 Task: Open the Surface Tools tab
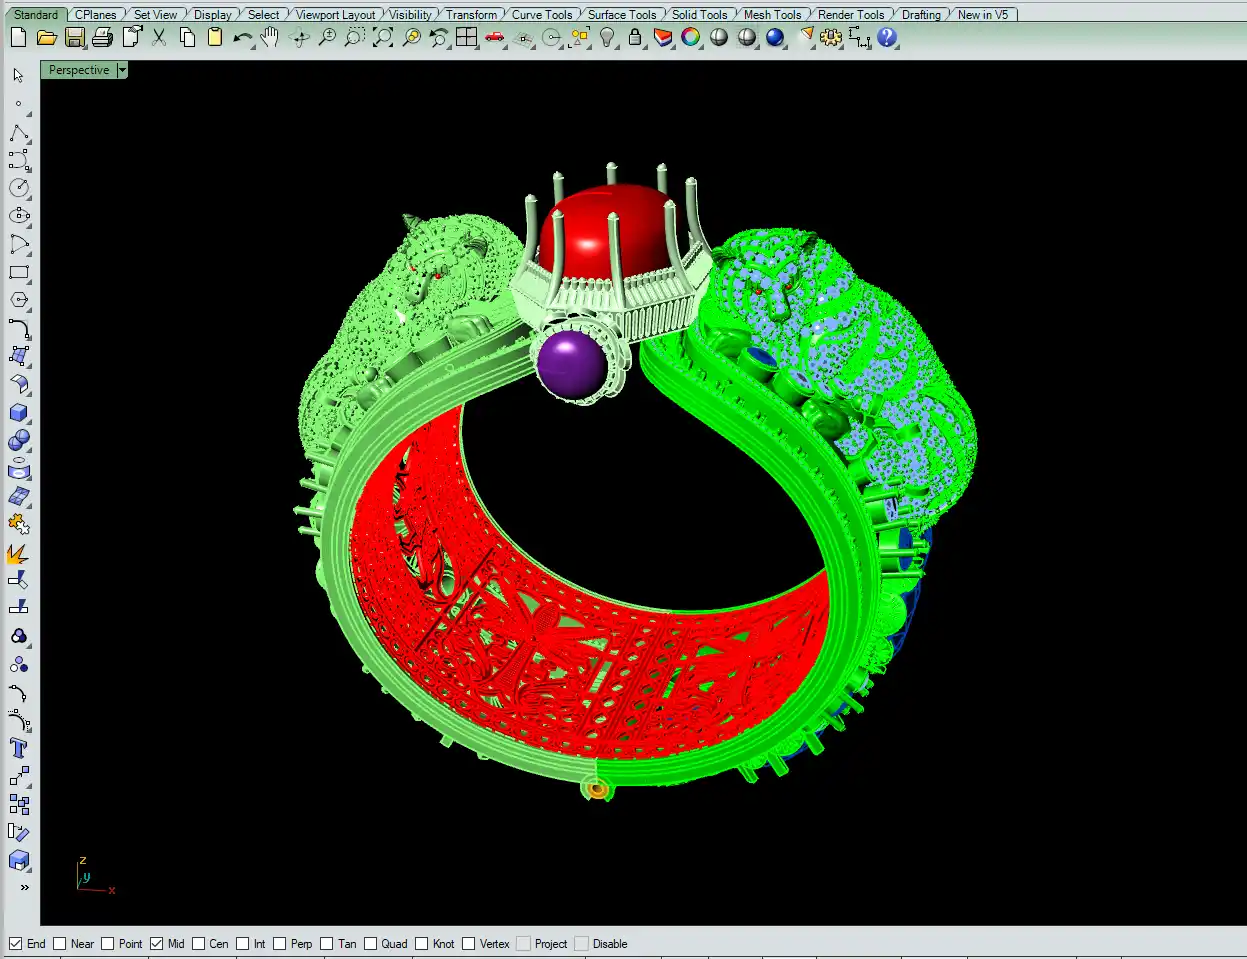(x=621, y=14)
